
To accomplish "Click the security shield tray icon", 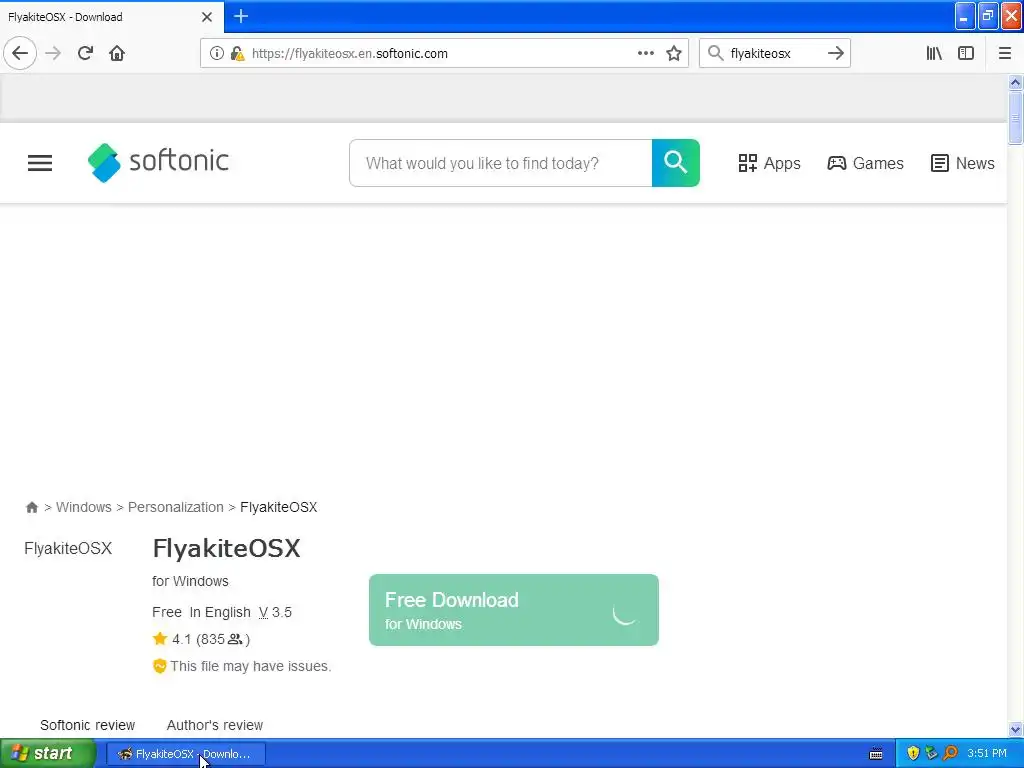I will tap(913, 754).
